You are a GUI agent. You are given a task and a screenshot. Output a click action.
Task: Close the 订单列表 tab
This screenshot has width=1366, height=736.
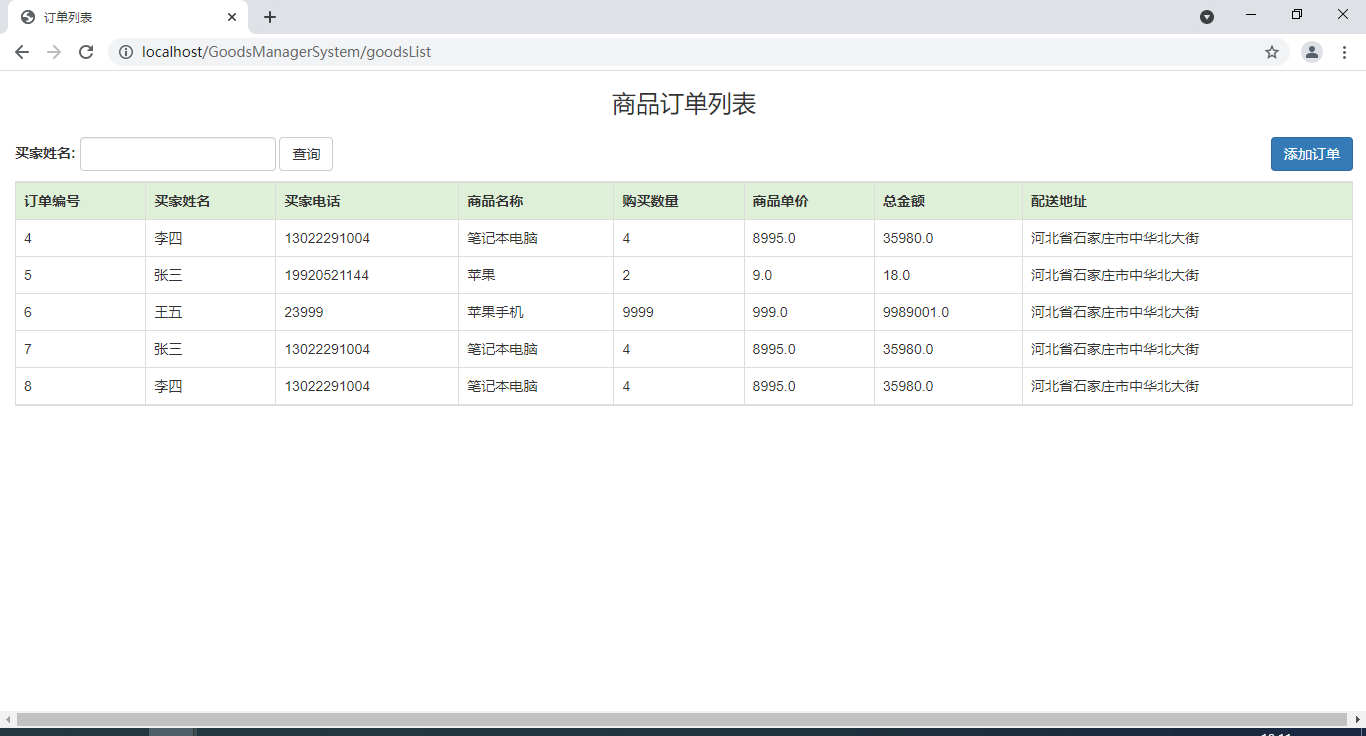click(232, 17)
